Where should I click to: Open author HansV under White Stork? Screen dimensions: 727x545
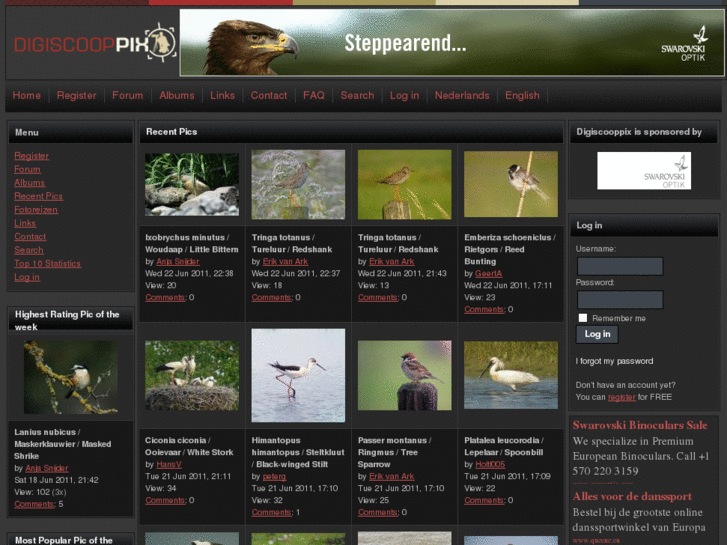click(x=169, y=464)
